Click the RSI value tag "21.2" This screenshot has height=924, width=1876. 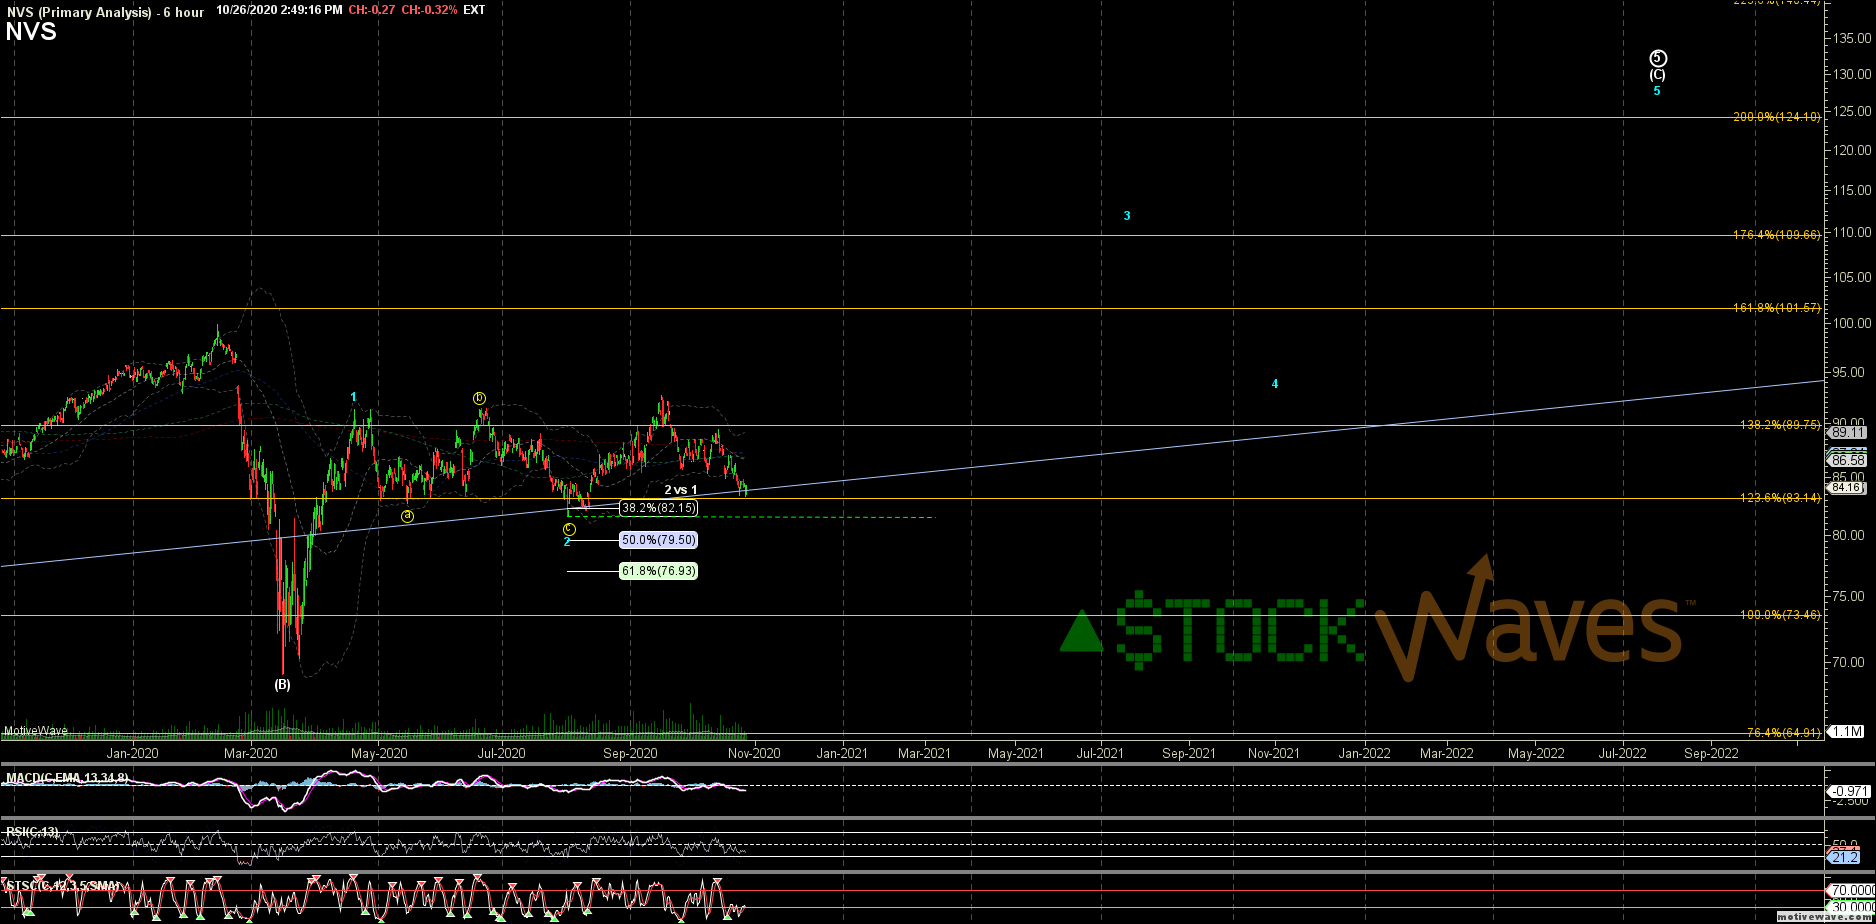click(x=1846, y=858)
